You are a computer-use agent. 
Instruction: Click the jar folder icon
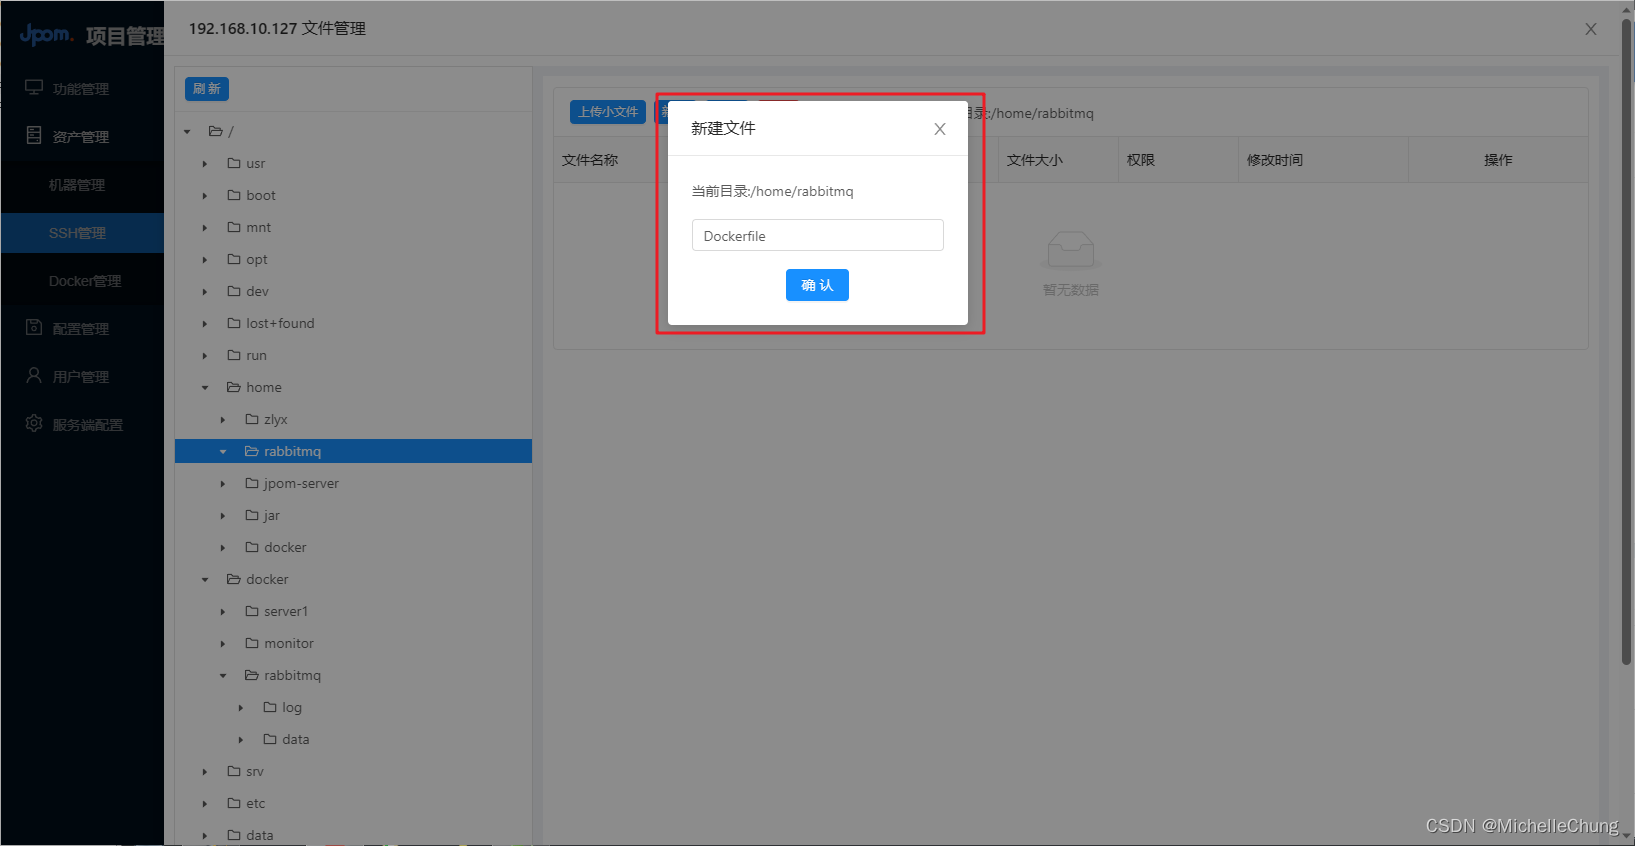coord(252,515)
